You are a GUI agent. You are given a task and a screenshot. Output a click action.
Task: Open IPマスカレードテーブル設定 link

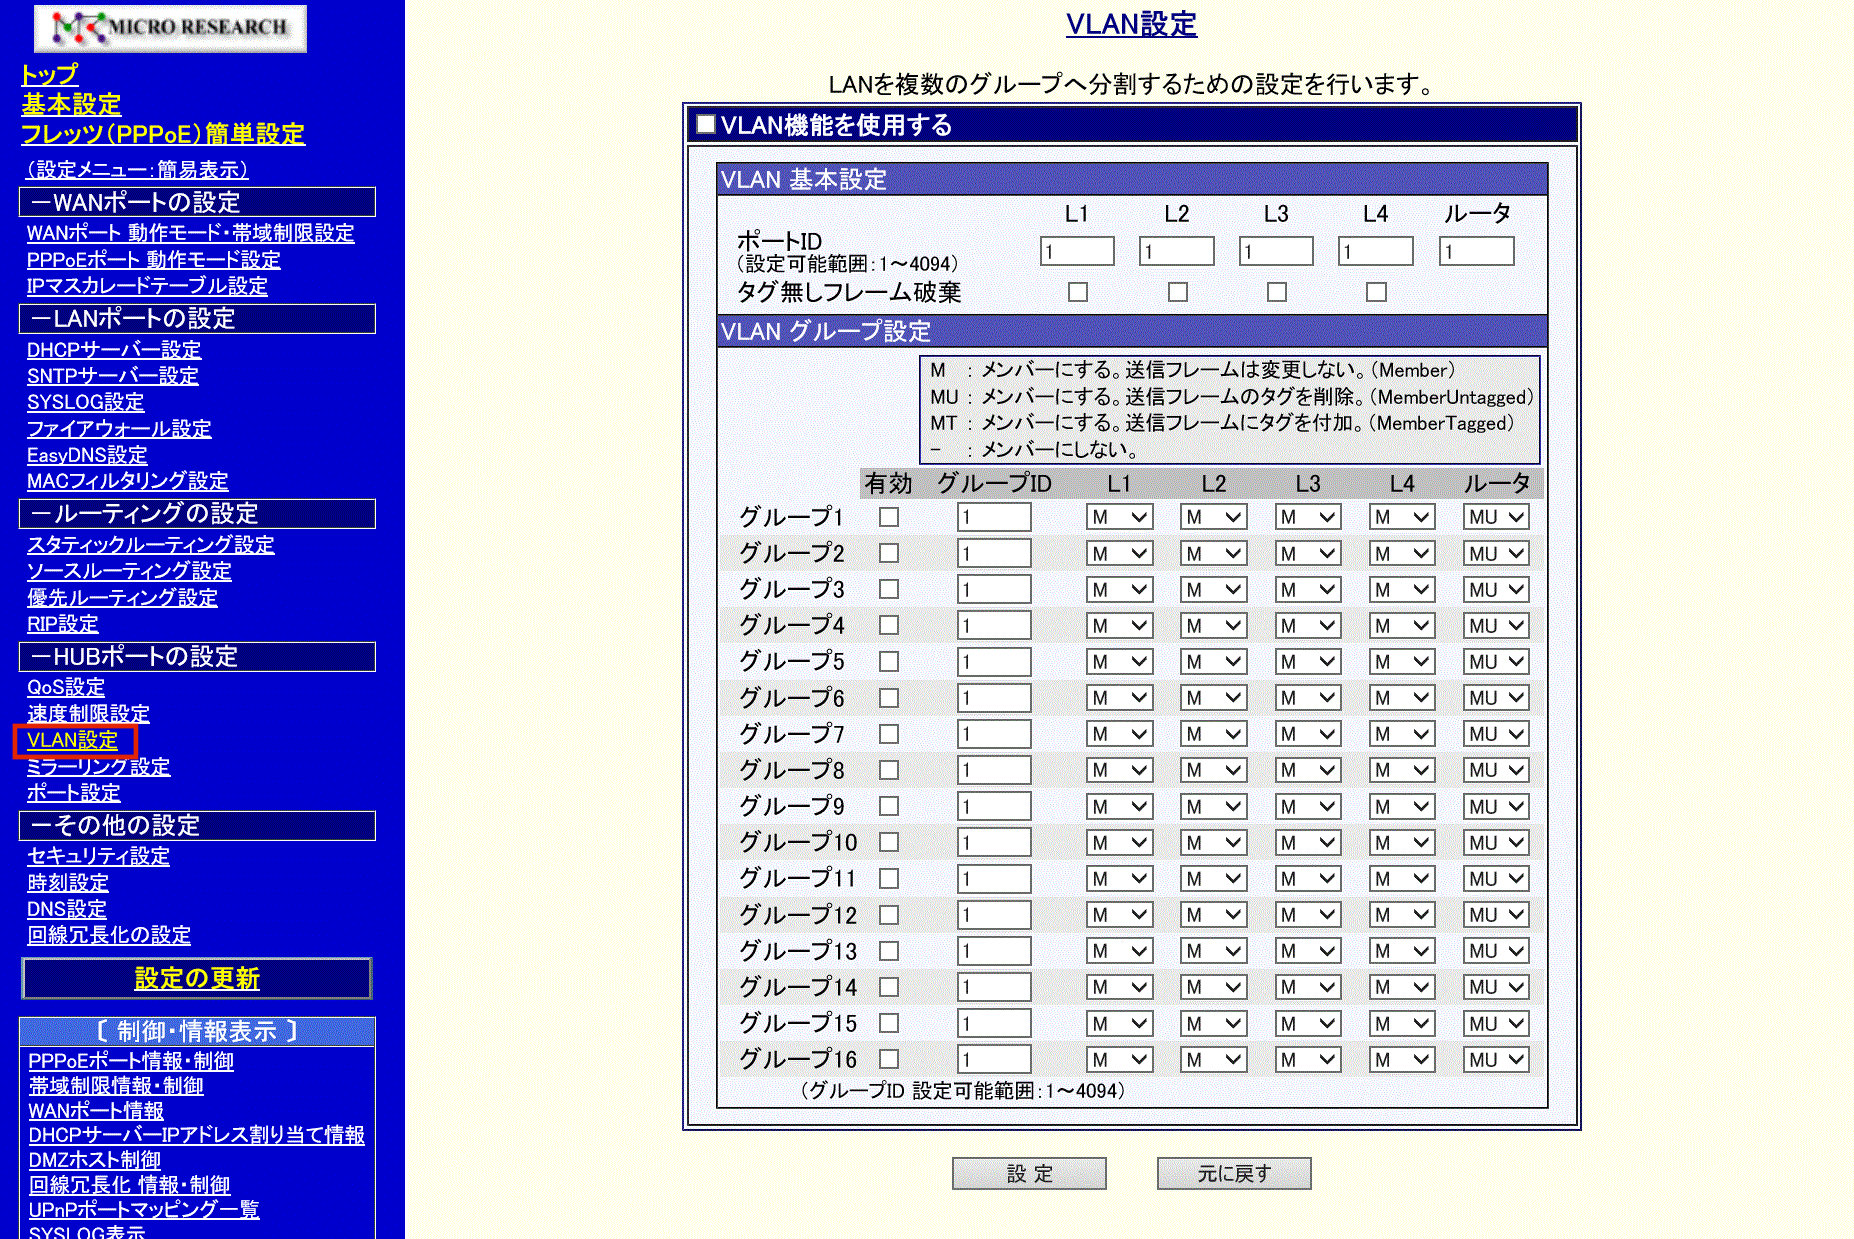coord(148,286)
